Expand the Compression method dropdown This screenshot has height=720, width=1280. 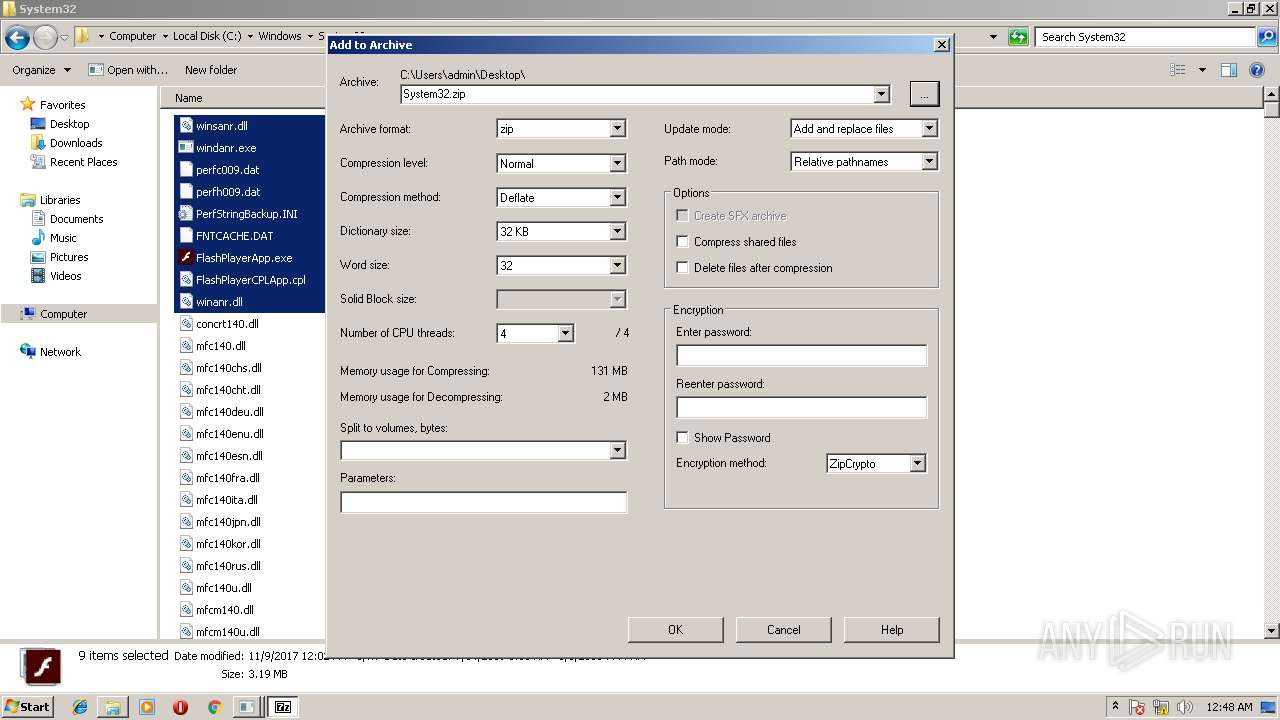[x=617, y=197]
